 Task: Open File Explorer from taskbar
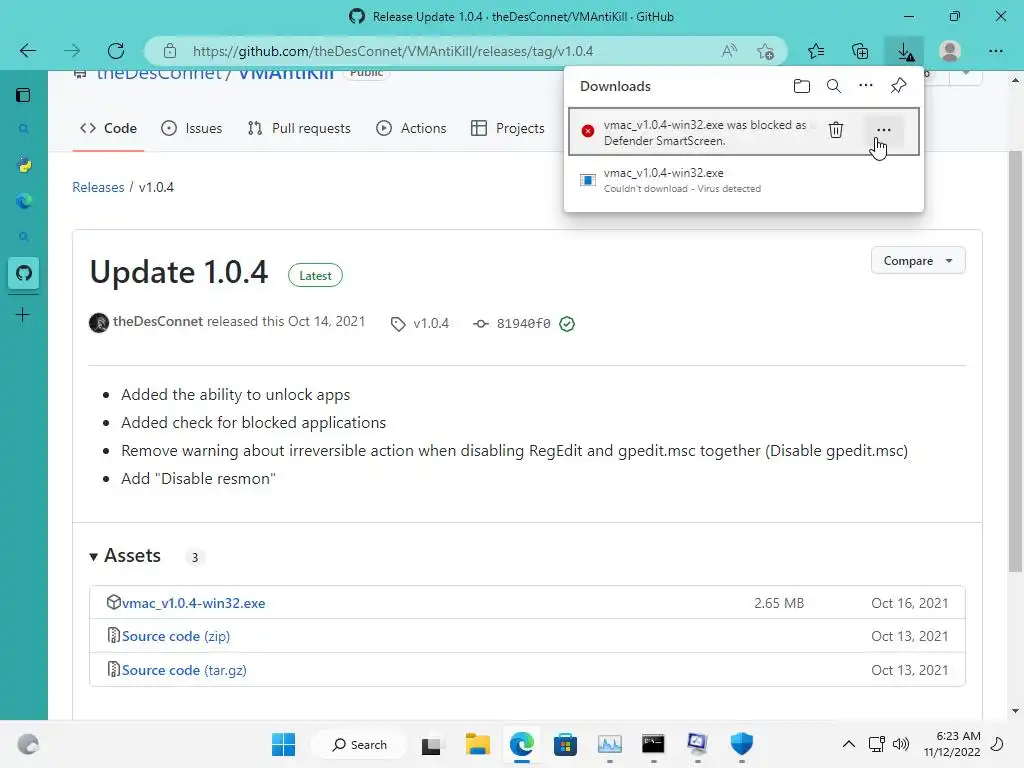tap(477, 744)
